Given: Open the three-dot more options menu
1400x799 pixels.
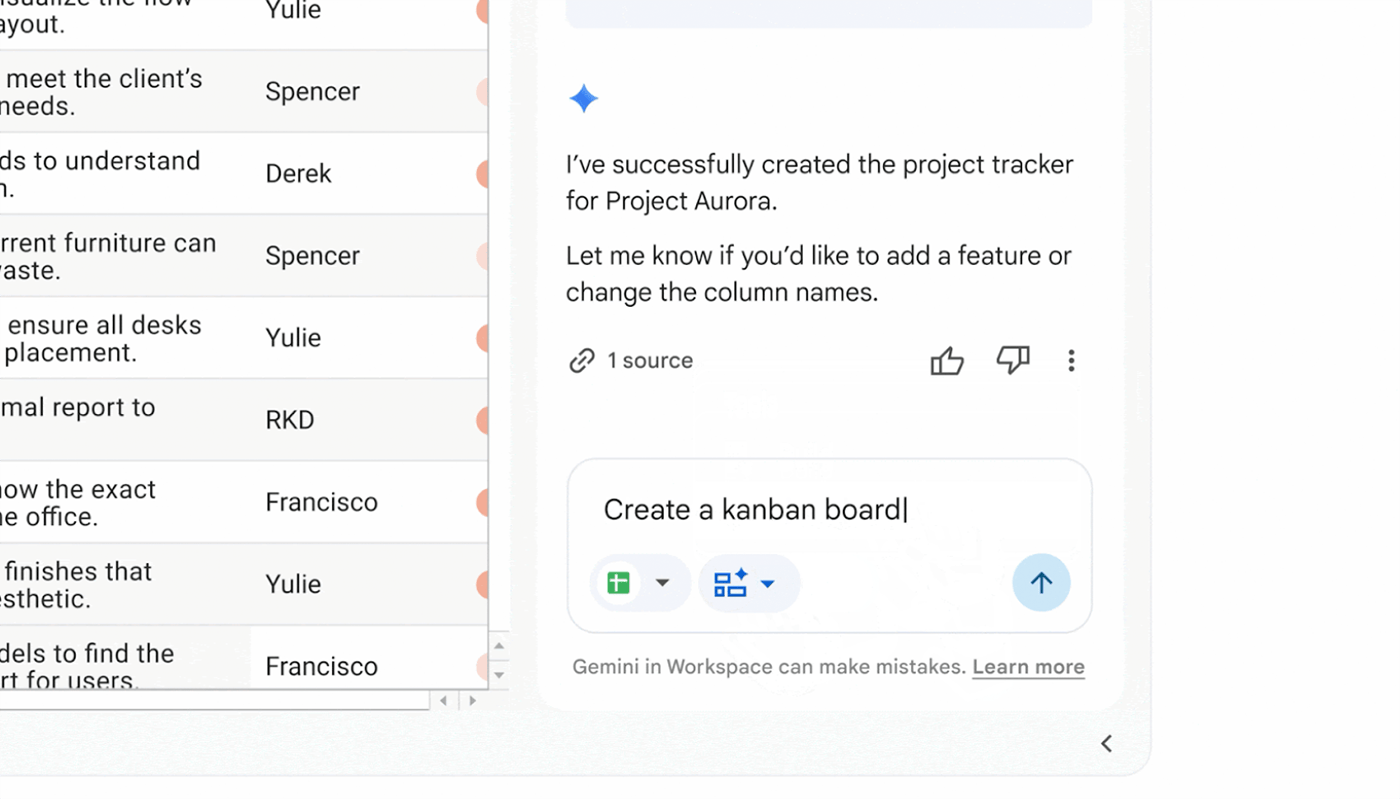Looking at the screenshot, I should (x=1071, y=360).
